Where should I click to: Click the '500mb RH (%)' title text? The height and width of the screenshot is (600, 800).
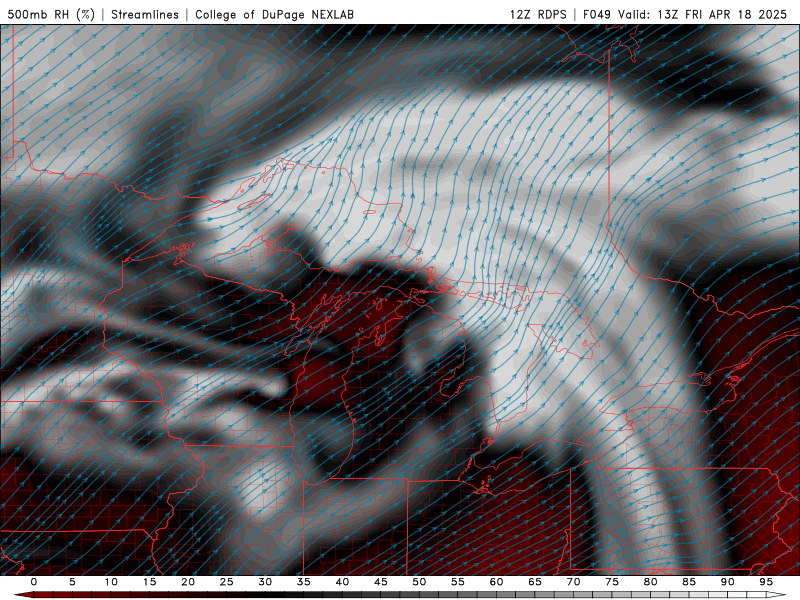click(x=51, y=14)
